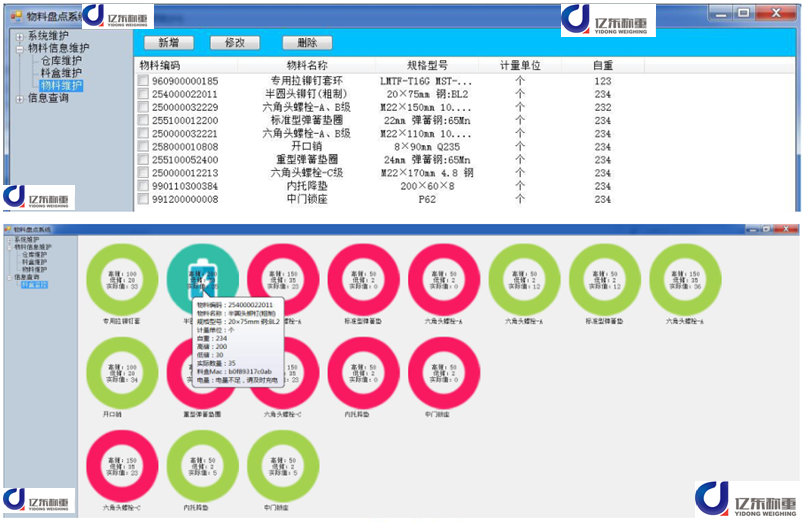Check the box for material 960900000185

pos(143,81)
